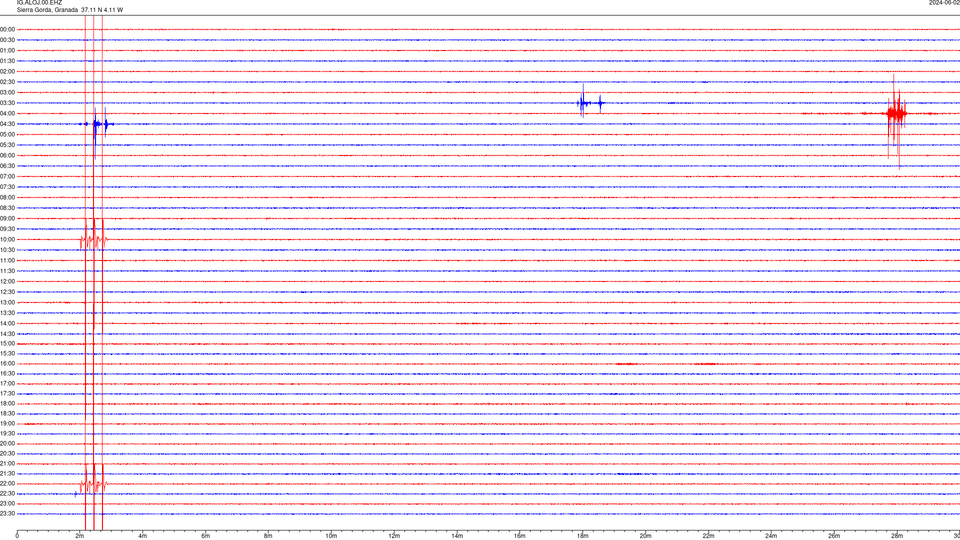Click the 24m tick label on time axis
The height and width of the screenshot is (540, 960).
point(771,536)
